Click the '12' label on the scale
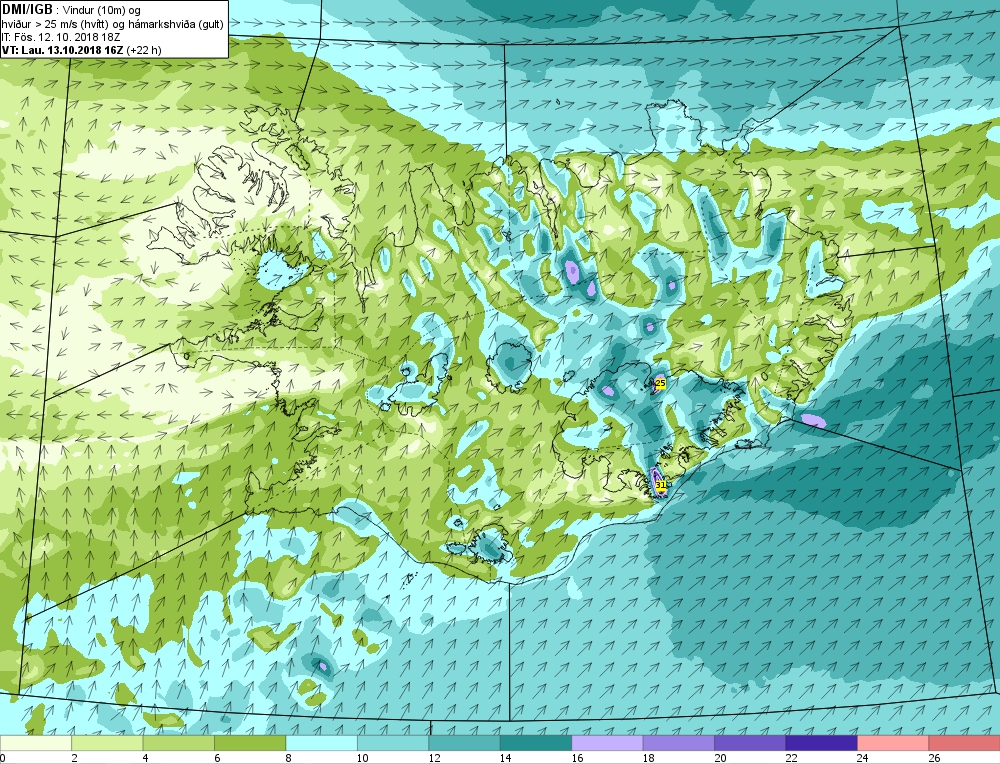The image size is (1000, 764). point(434,758)
